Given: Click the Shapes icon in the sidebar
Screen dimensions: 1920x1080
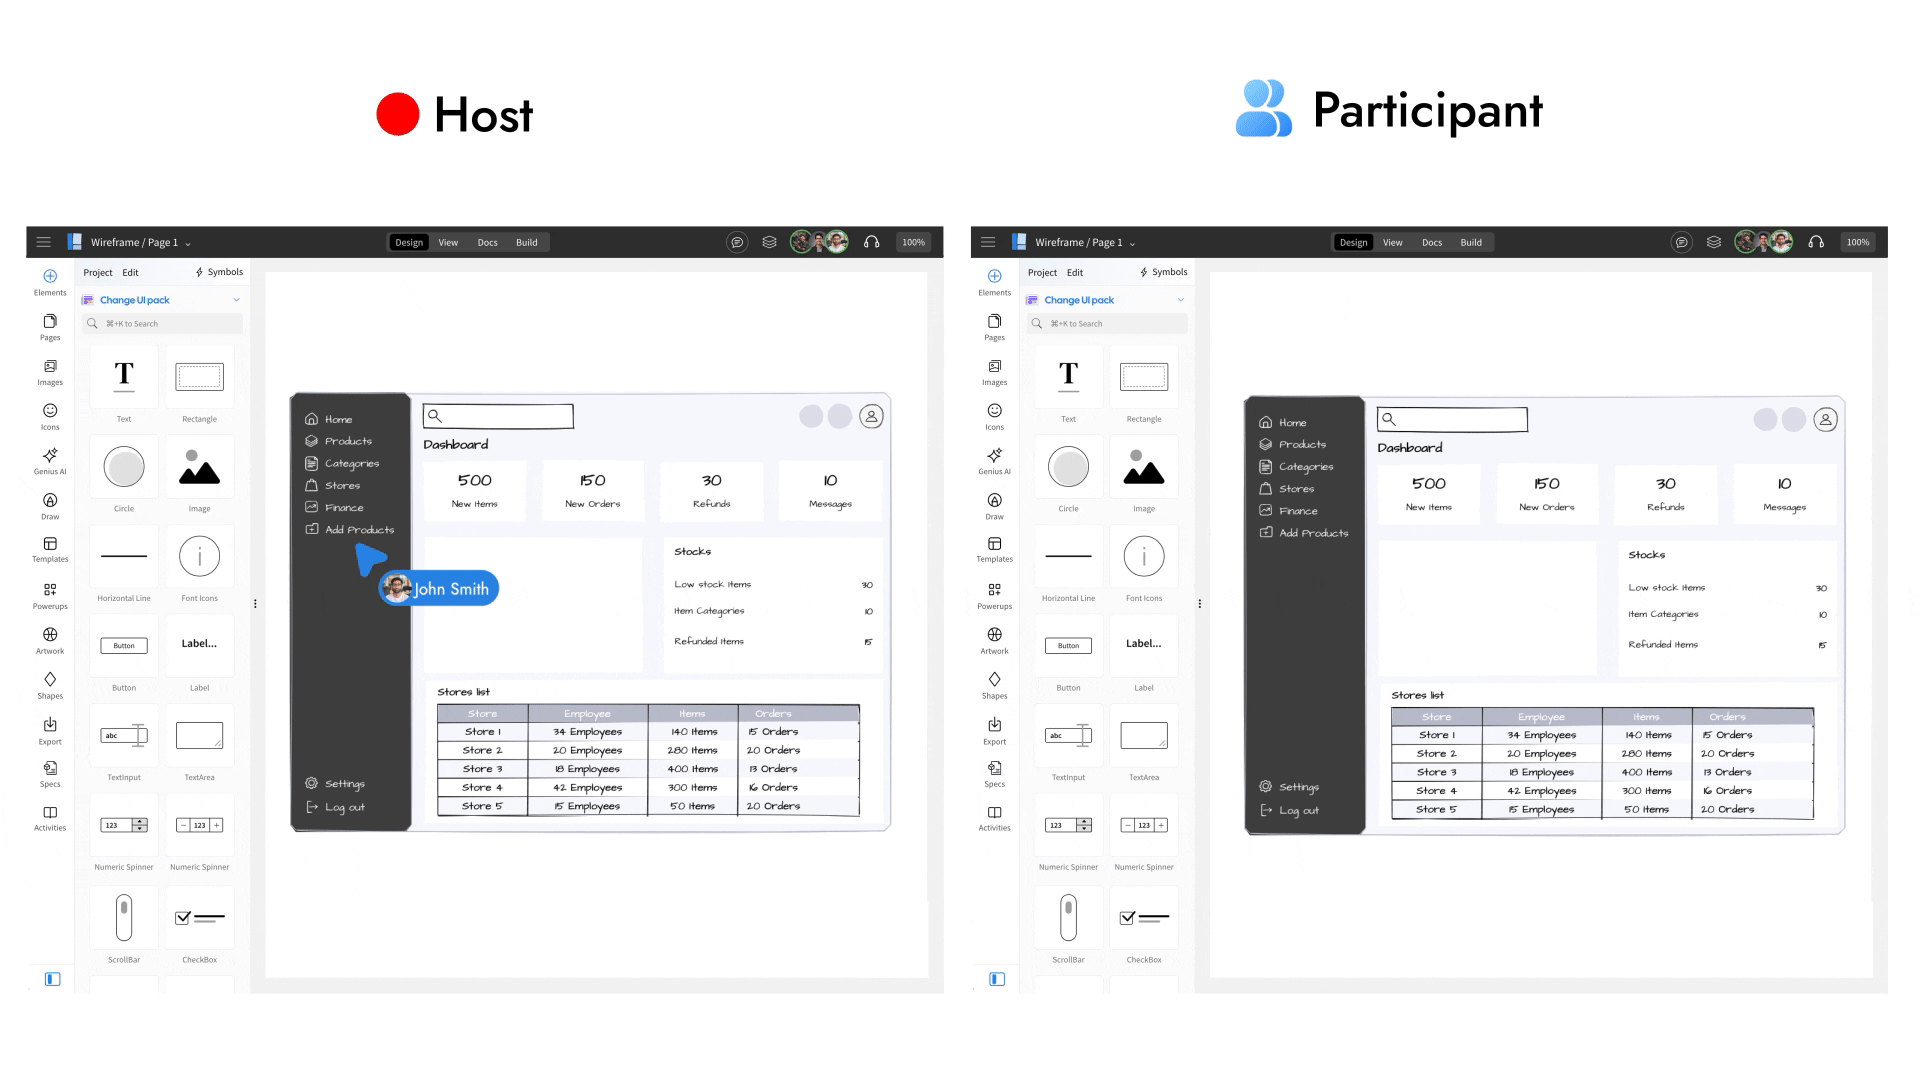Looking at the screenshot, I should point(49,680).
